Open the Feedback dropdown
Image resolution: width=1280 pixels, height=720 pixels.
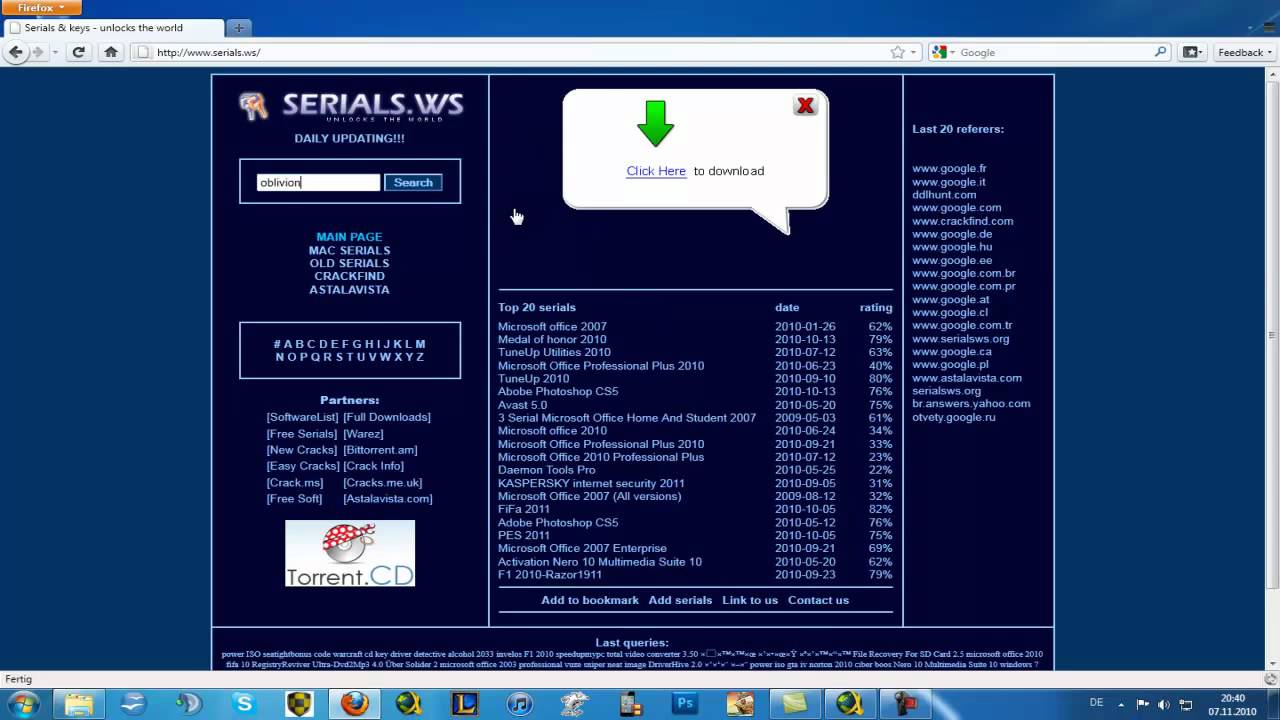1245,52
